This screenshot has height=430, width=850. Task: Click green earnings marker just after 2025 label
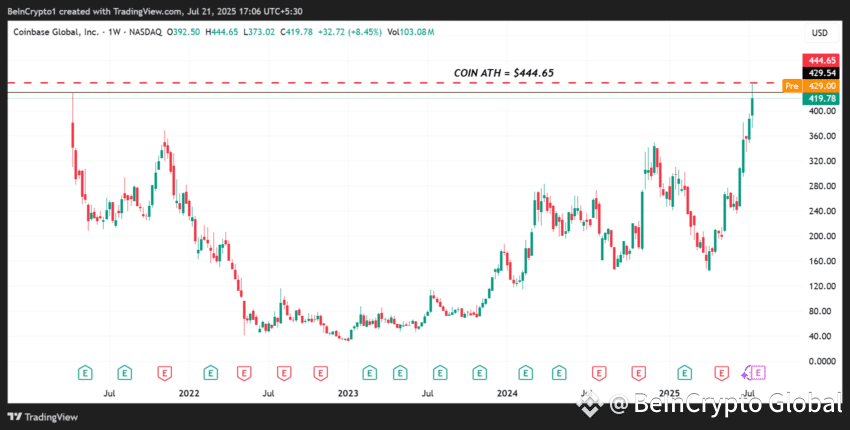685,373
